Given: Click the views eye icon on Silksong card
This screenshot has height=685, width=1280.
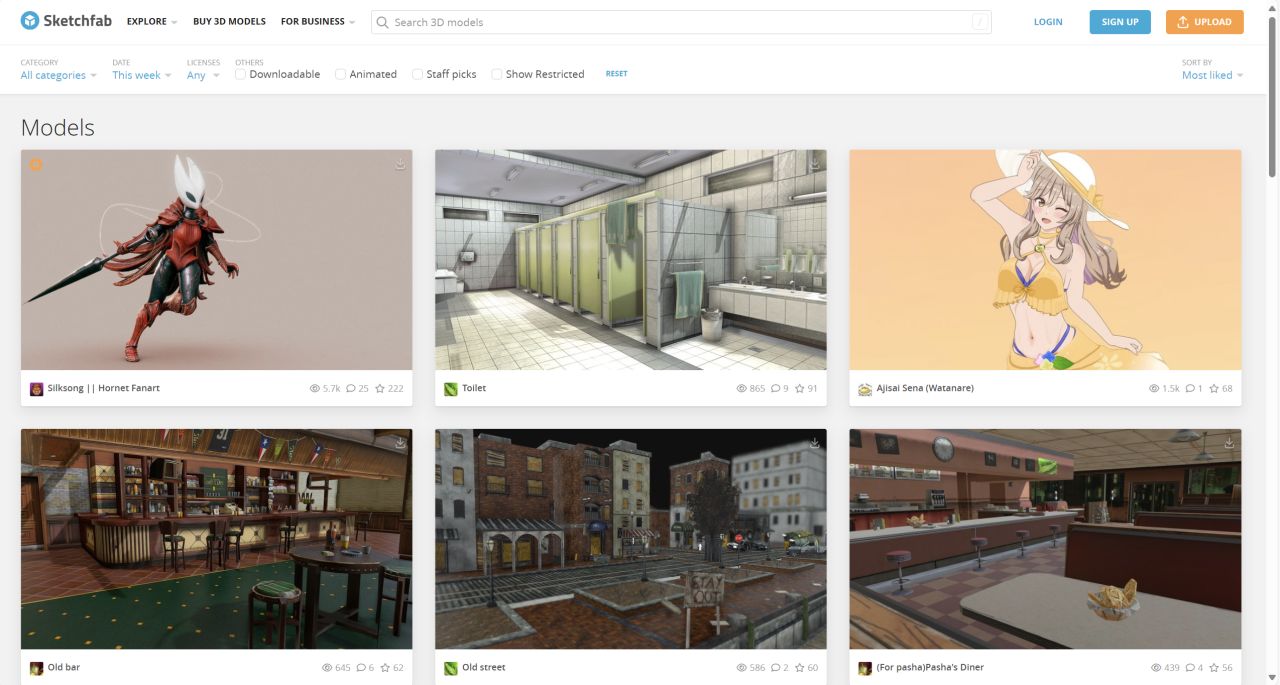Looking at the screenshot, I should 315,389.
